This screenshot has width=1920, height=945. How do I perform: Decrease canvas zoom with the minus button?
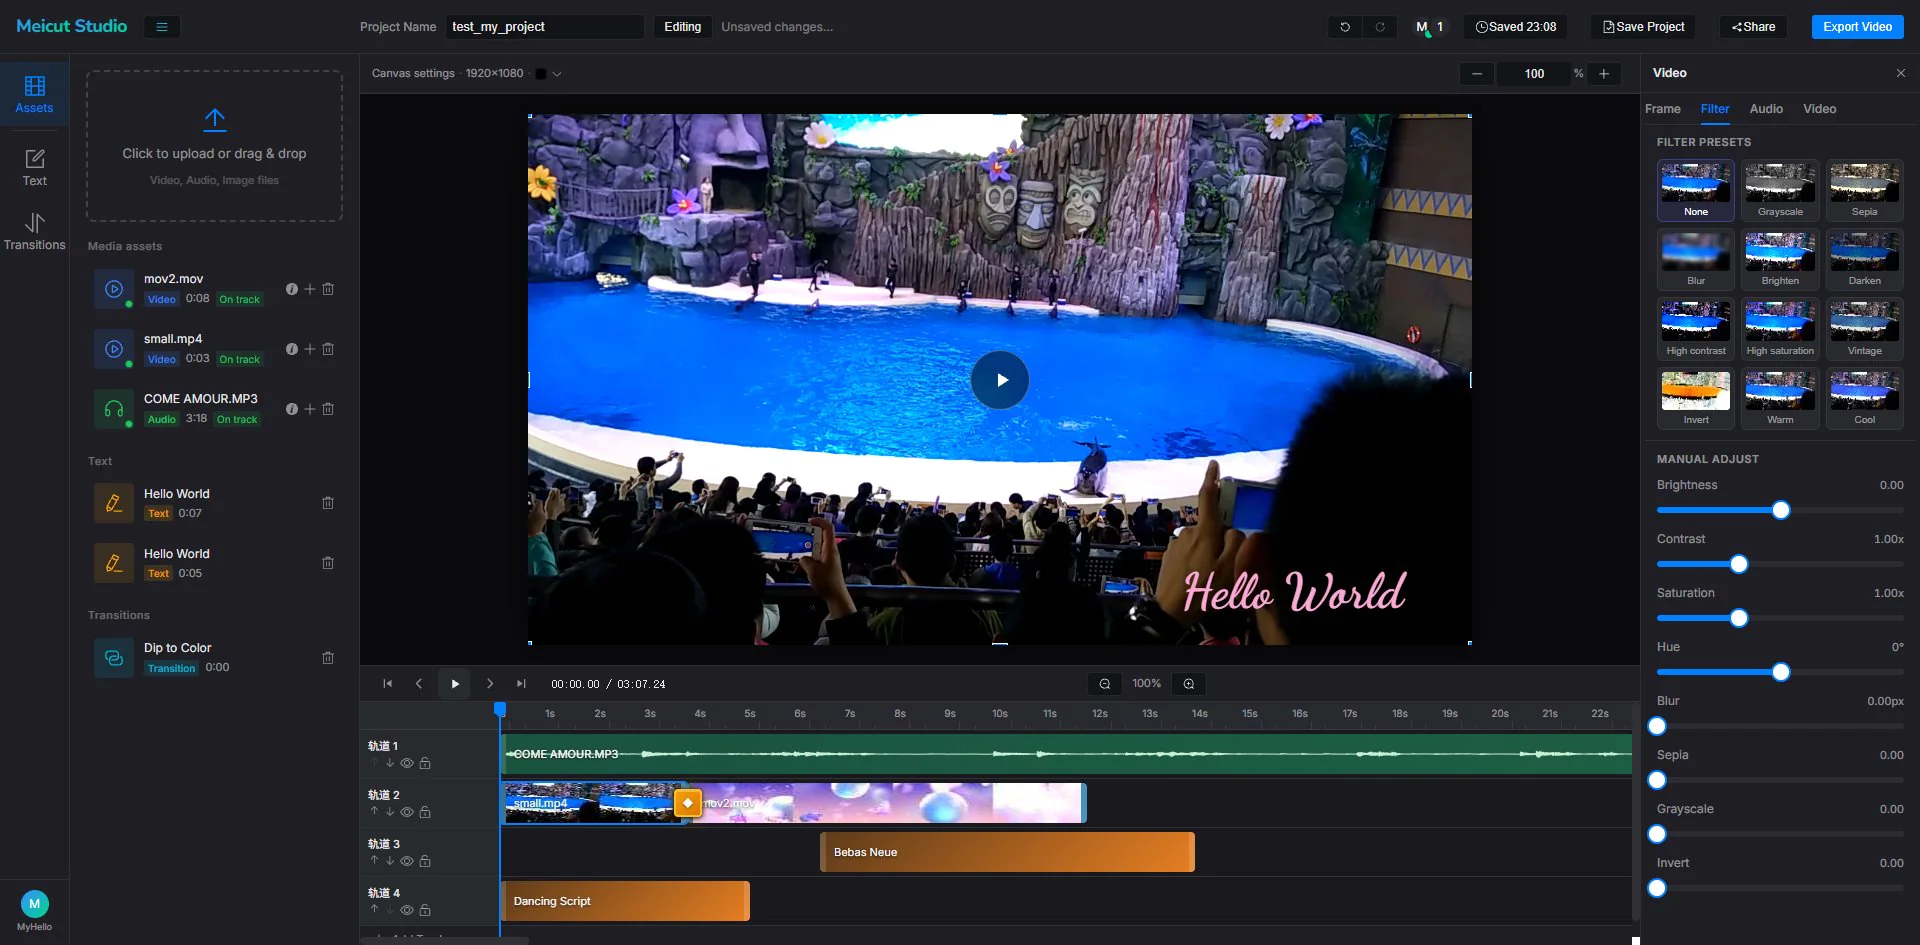click(1477, 74)
